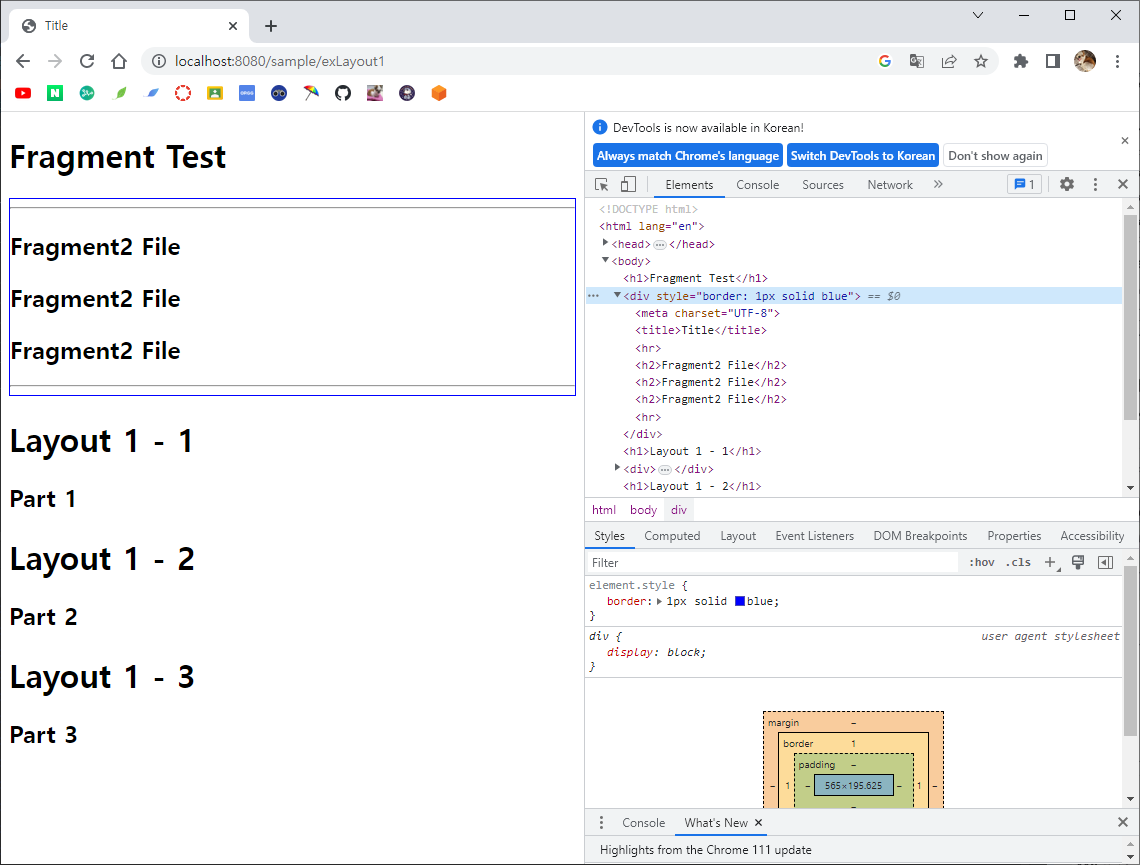This screenshot has height=865, width=1140.
Task: Open the Properties tab
Action: pyautogui.click(x=1014, y=536)
